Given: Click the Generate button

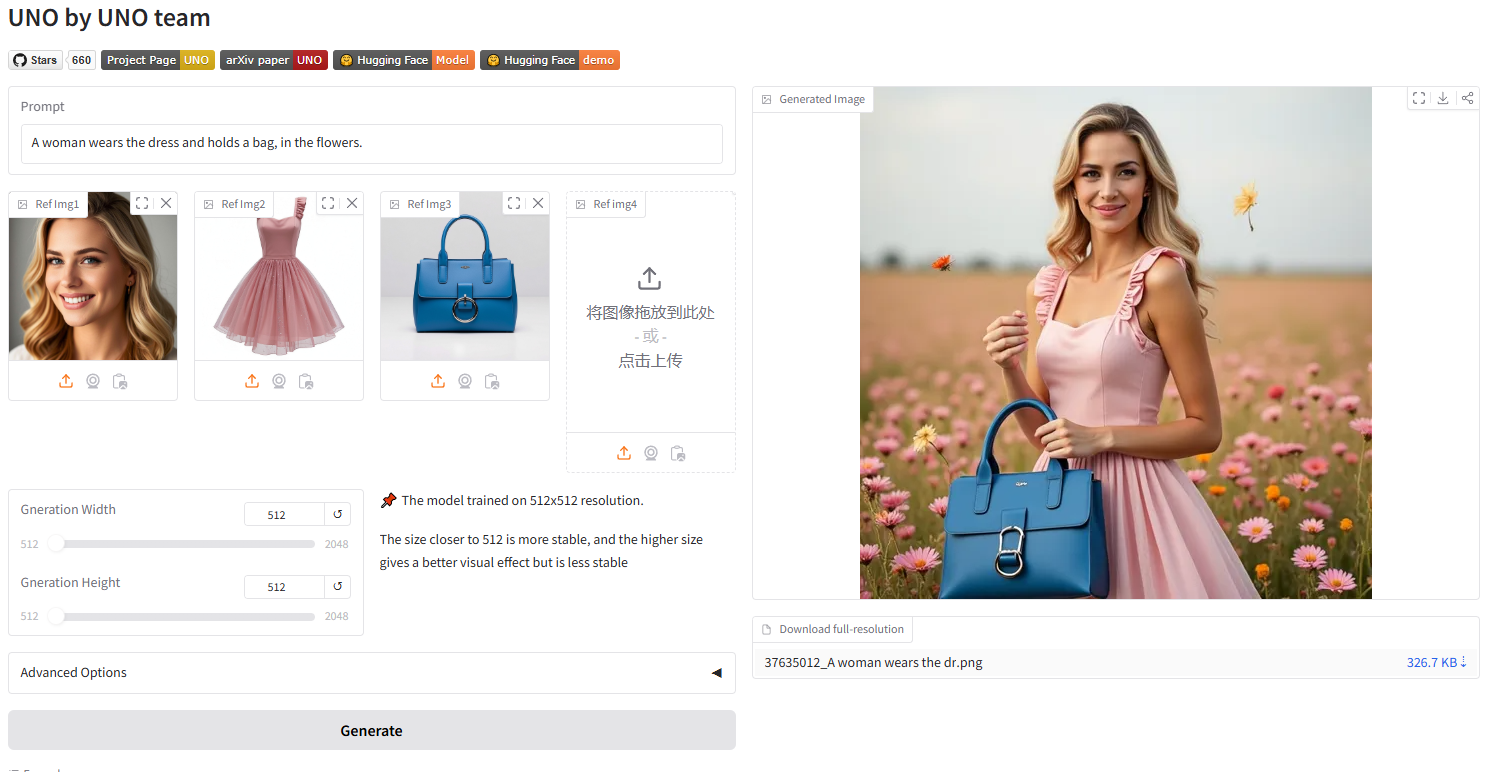Looking at the screenshot, I should pyautogui.click(x=372, y=731).
